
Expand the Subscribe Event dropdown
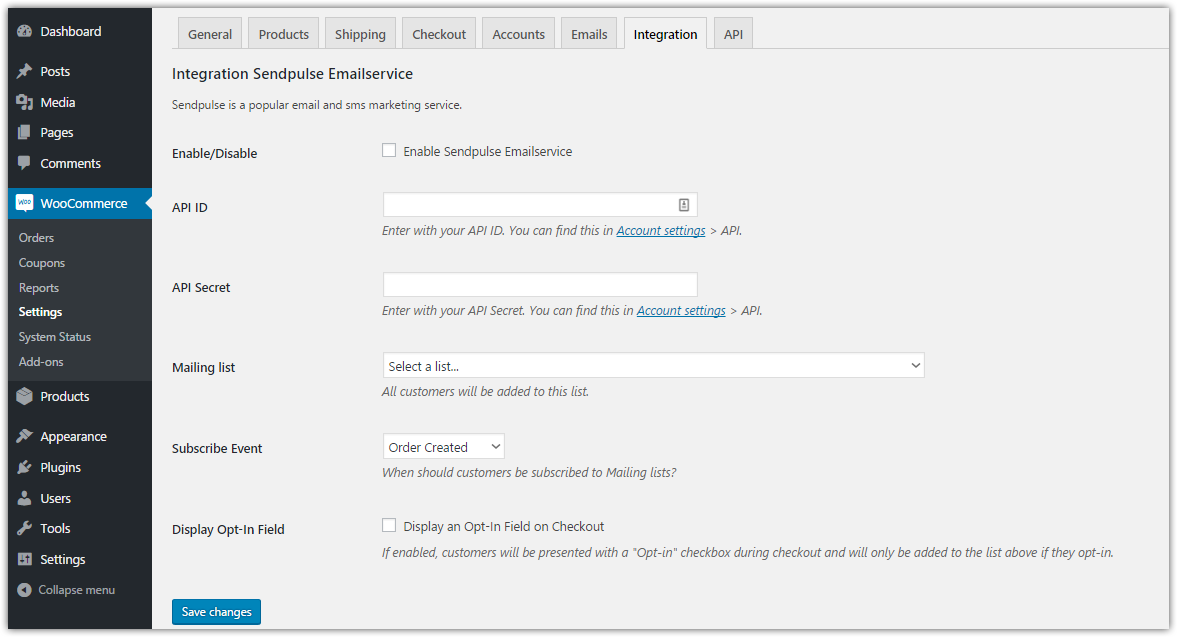pyautogui.click(x=443, y=447)
